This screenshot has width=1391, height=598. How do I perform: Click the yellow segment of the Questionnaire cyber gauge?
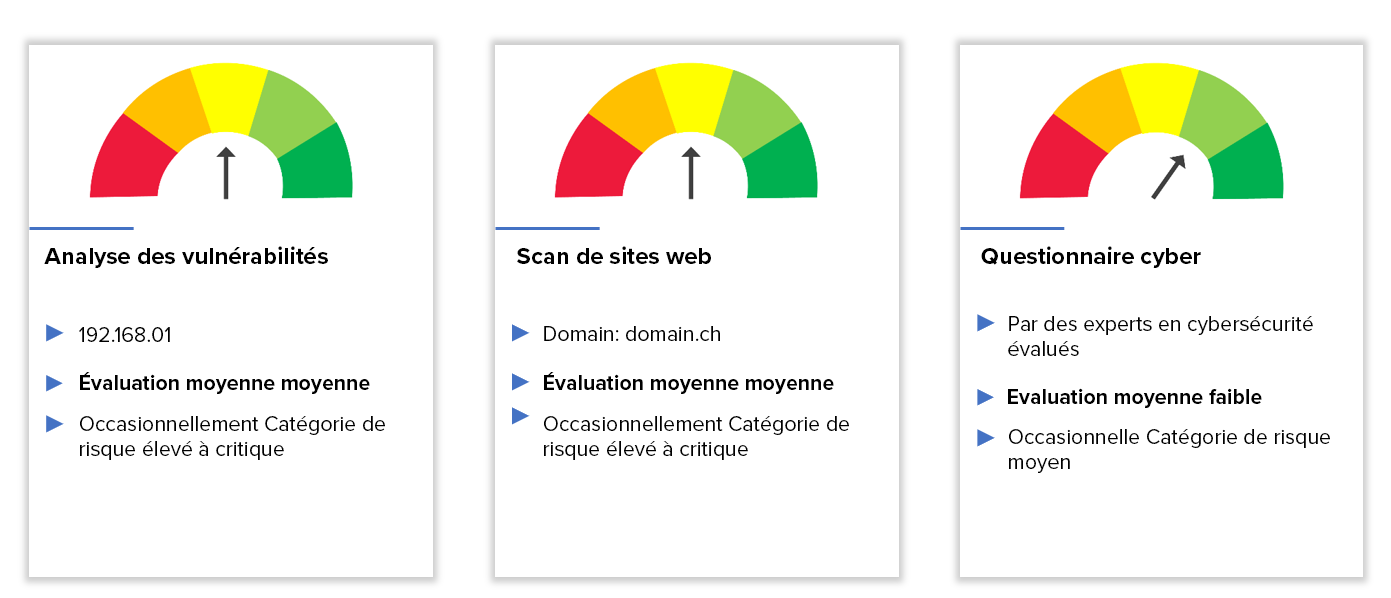pyautogui.click(x=1160, y=97)
